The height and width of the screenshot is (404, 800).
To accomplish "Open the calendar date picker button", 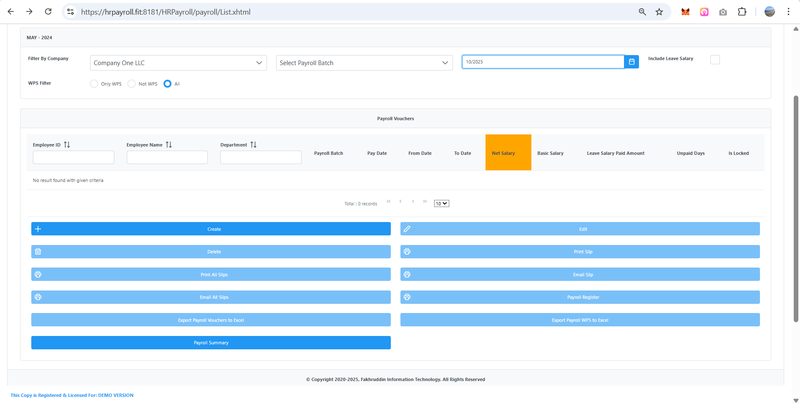I will [x=632, y=62].
